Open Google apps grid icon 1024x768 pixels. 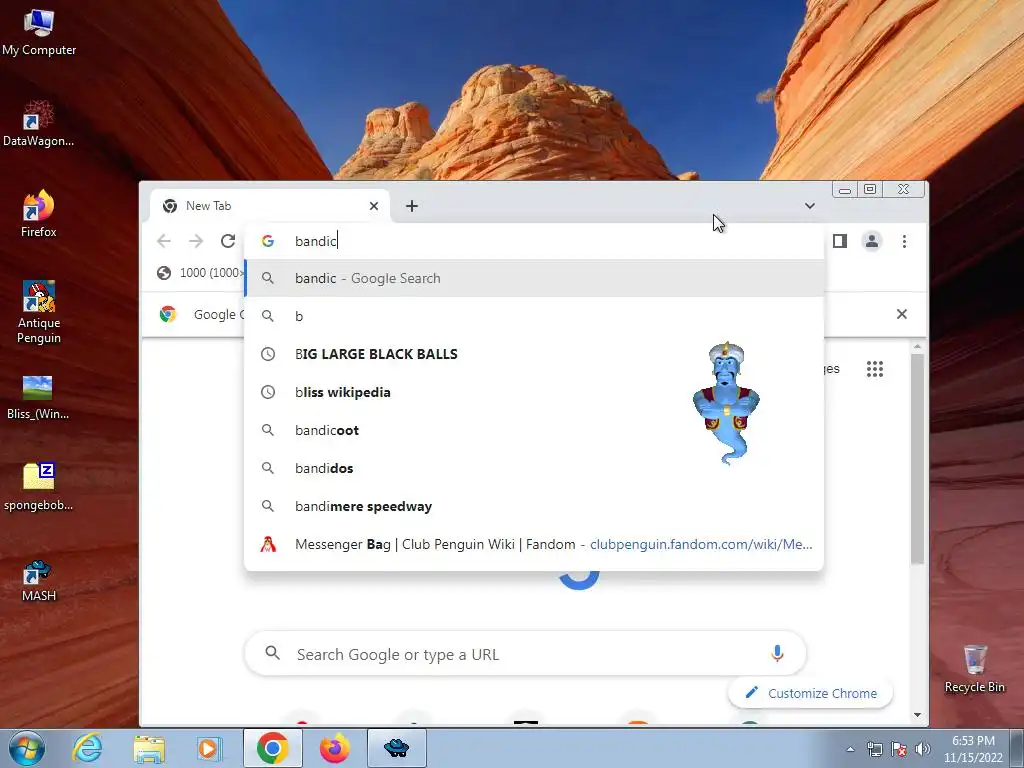874,369
